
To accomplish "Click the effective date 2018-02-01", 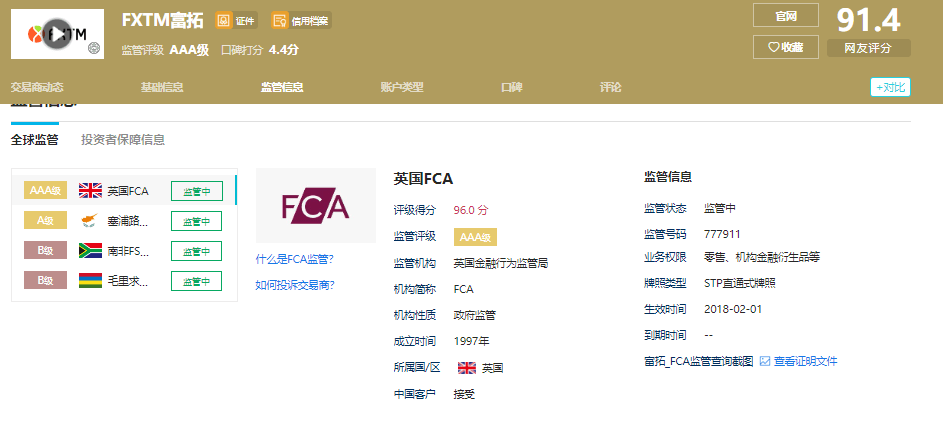I will 733,309.
